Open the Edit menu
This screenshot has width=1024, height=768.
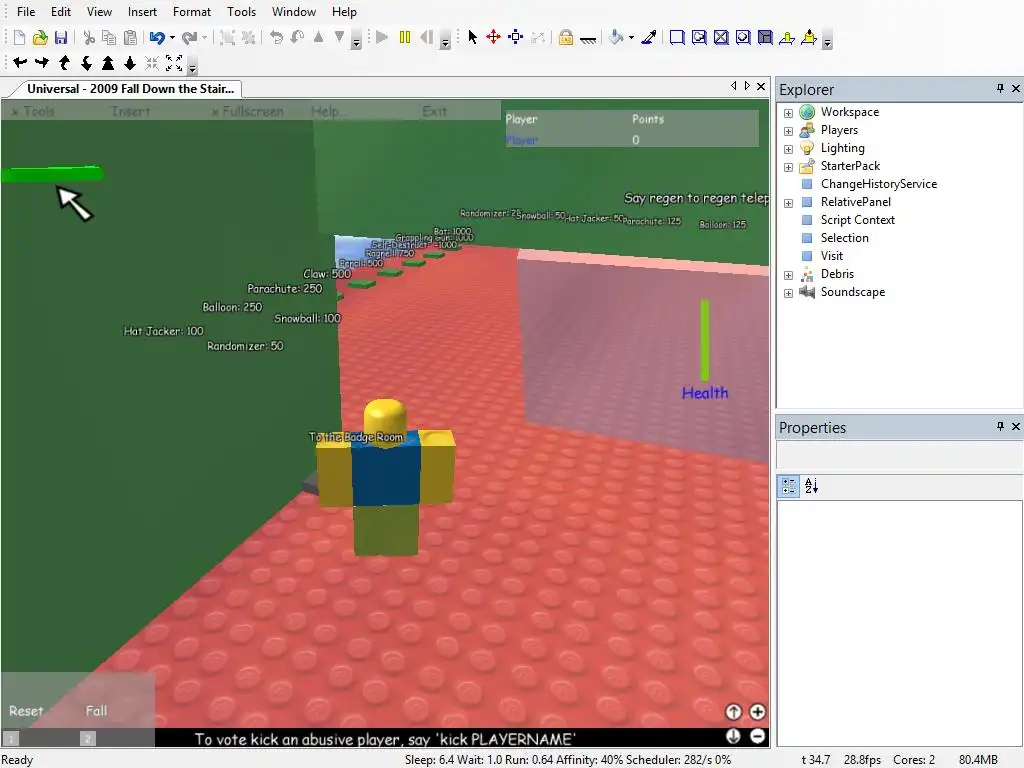point(61,12)
